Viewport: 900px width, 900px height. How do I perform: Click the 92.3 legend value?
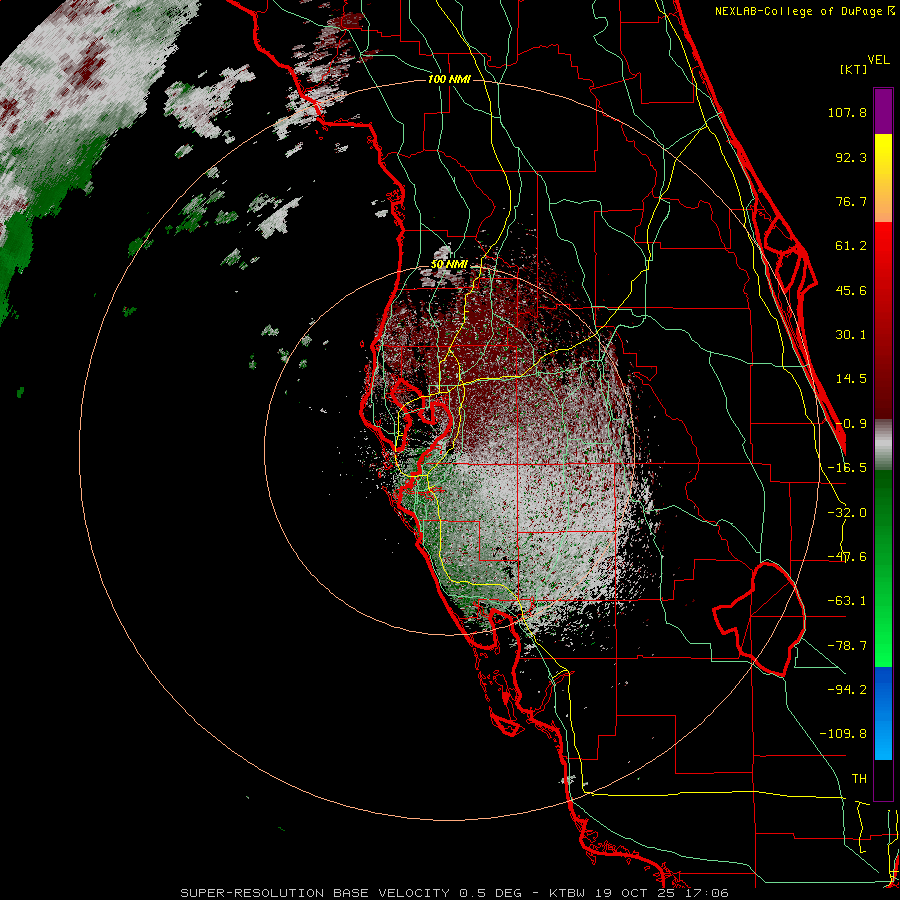pos(851,157)
